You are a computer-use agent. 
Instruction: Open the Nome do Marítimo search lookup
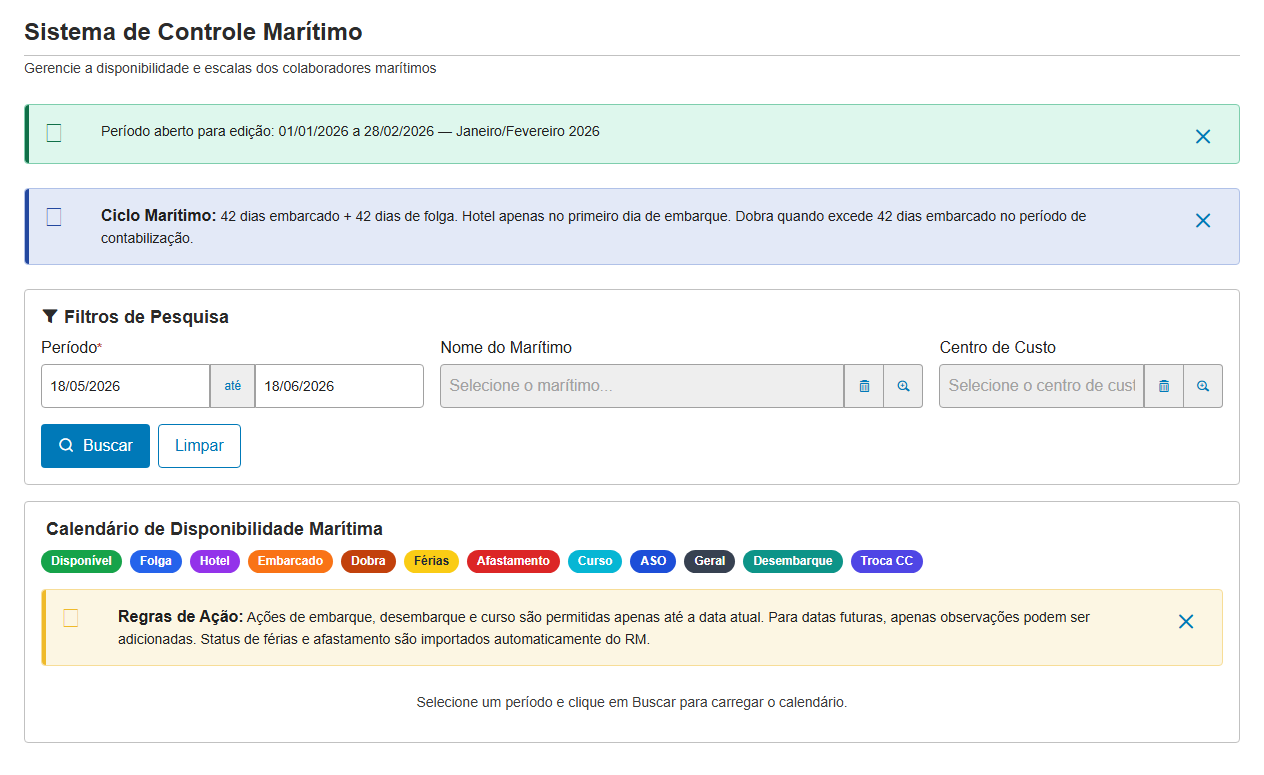pyautogui.click(x=903, y=386)
